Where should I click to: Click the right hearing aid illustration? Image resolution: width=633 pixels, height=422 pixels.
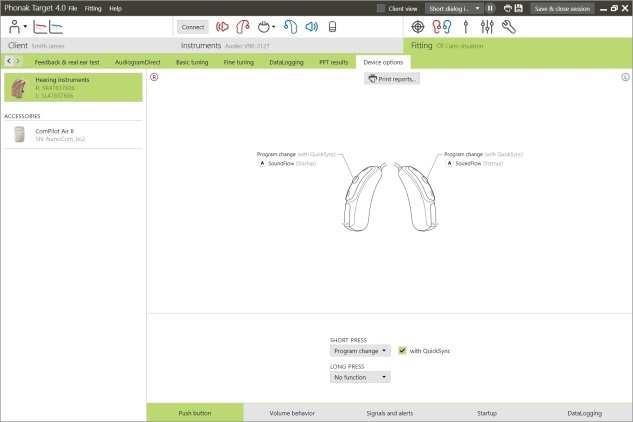point(416,198)
